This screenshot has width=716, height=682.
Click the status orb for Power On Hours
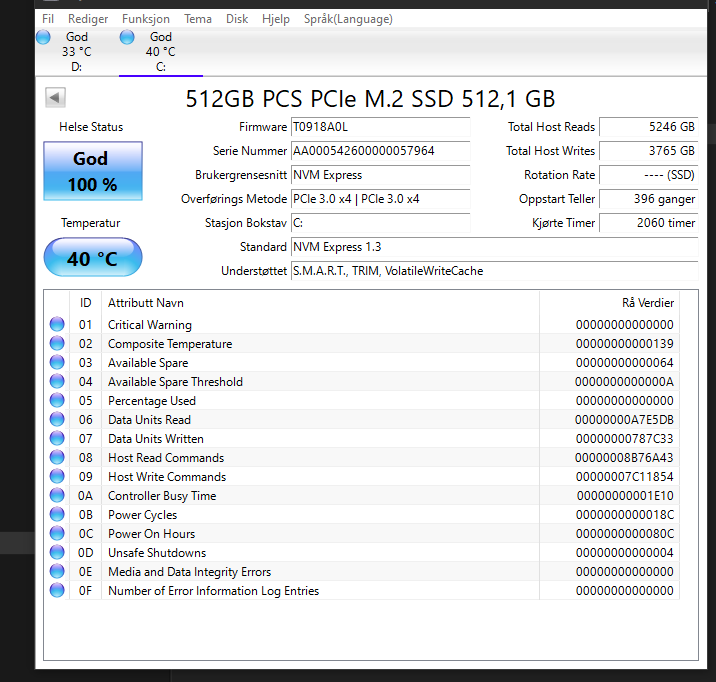point(57,534)
